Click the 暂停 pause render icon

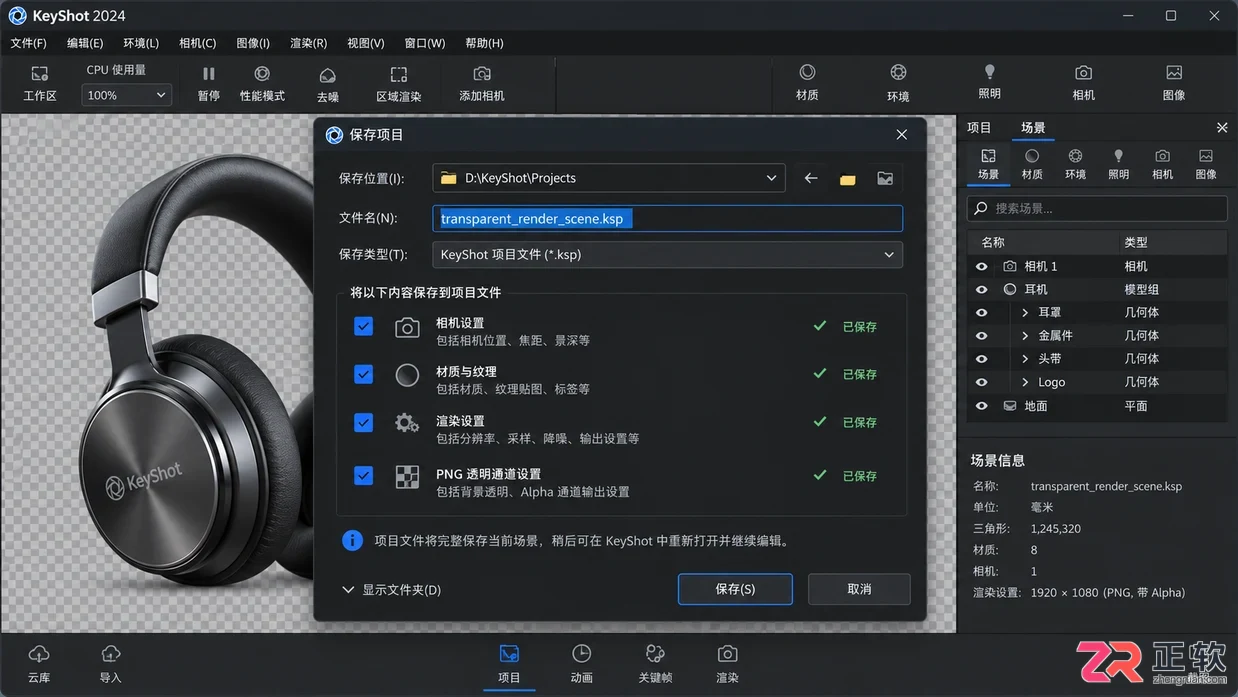click(208, 74)
